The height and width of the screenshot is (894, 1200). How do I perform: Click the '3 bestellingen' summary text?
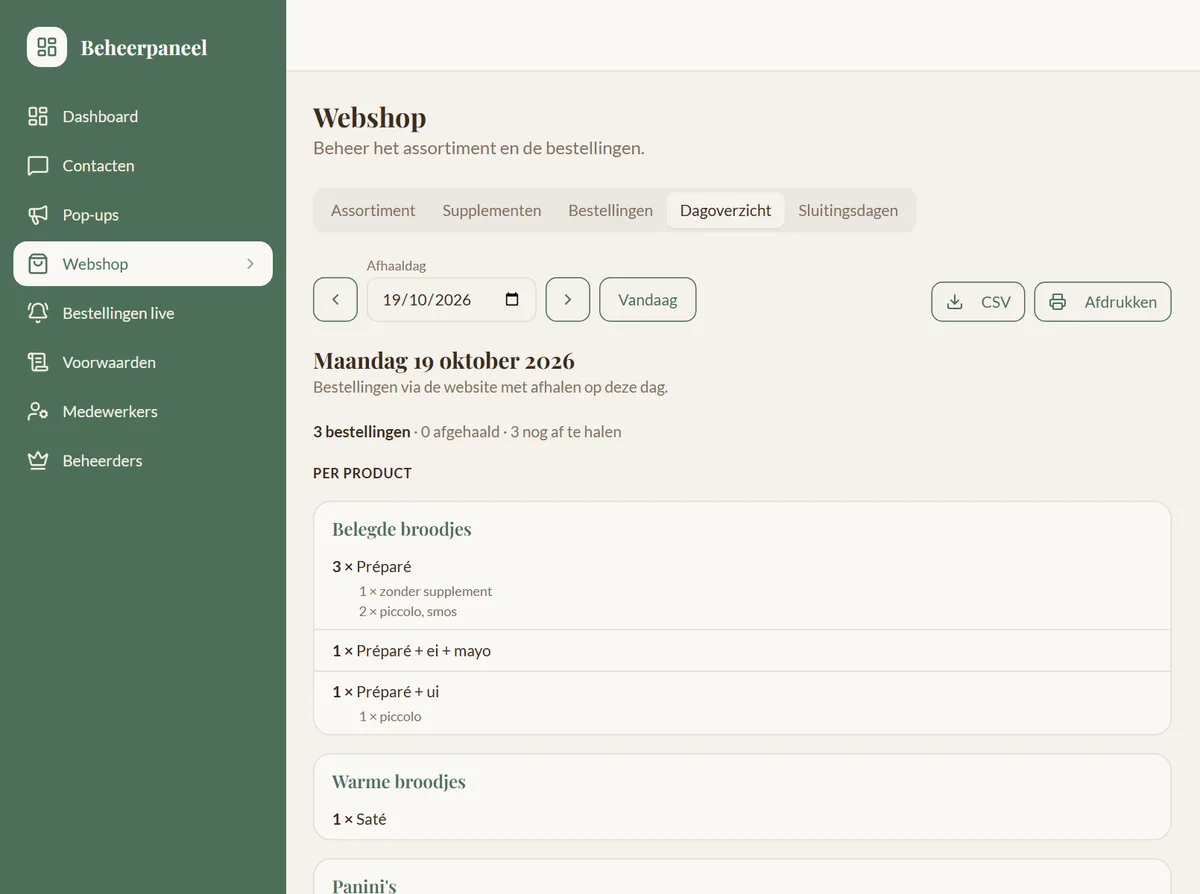pyautogui.click(x=362, y=432)
